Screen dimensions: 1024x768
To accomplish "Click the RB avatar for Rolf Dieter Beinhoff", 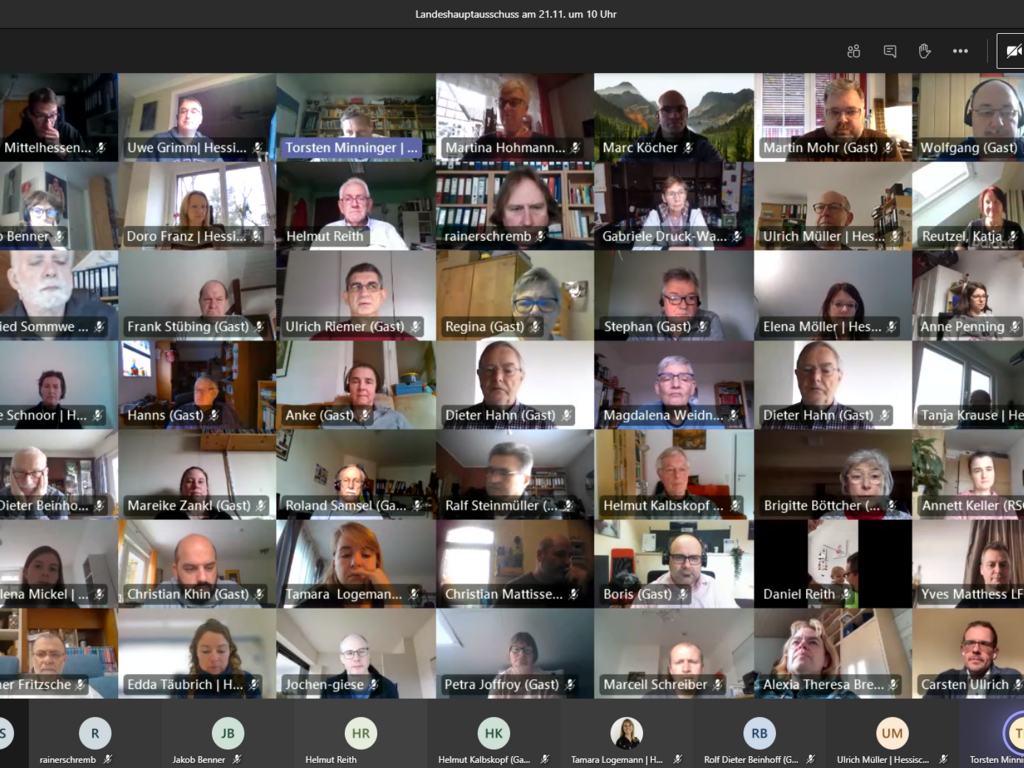I will (759, 733).
